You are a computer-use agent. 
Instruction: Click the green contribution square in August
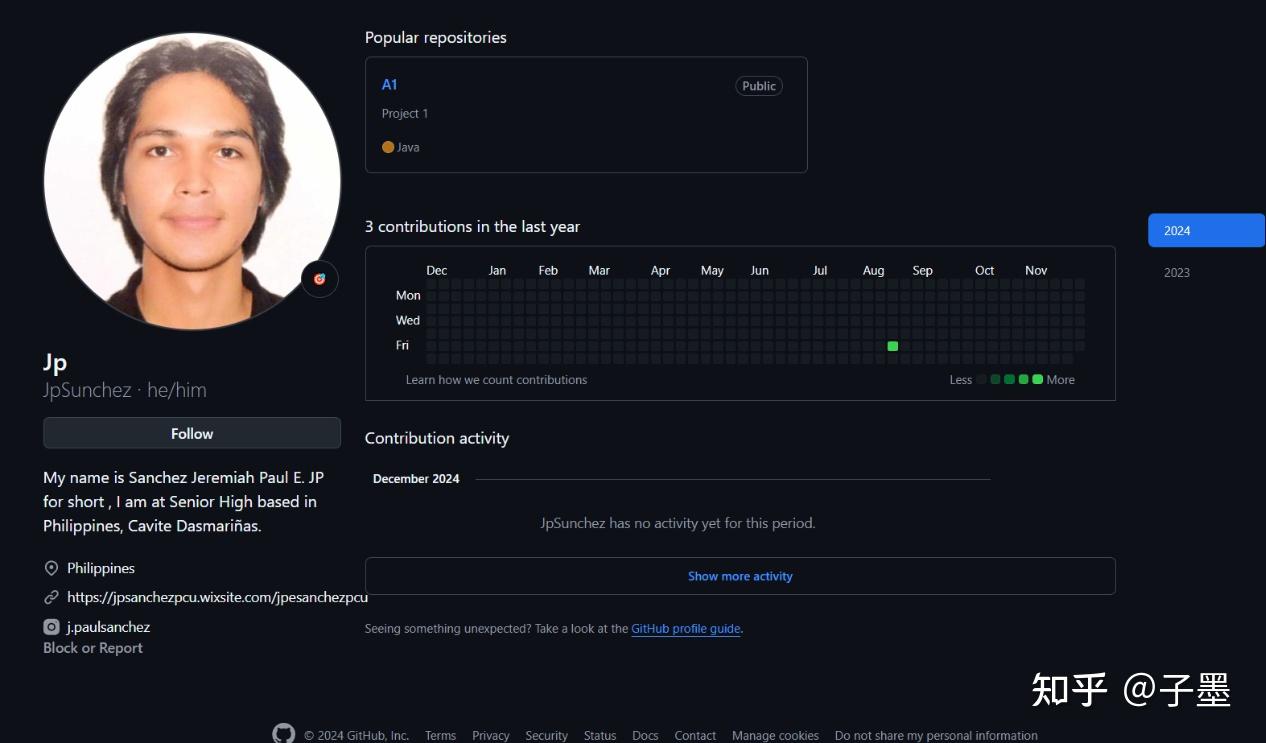[x=893, y=346]
